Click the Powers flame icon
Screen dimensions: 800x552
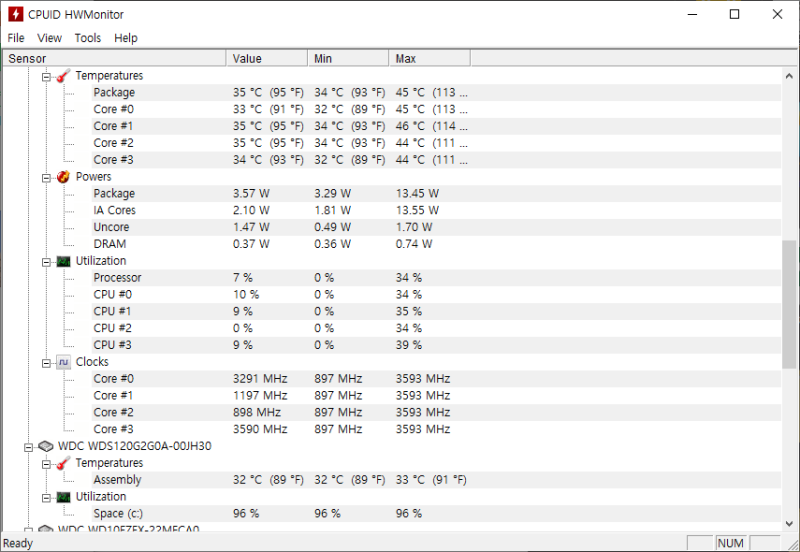pyautogui.click(x=63, y=177)
